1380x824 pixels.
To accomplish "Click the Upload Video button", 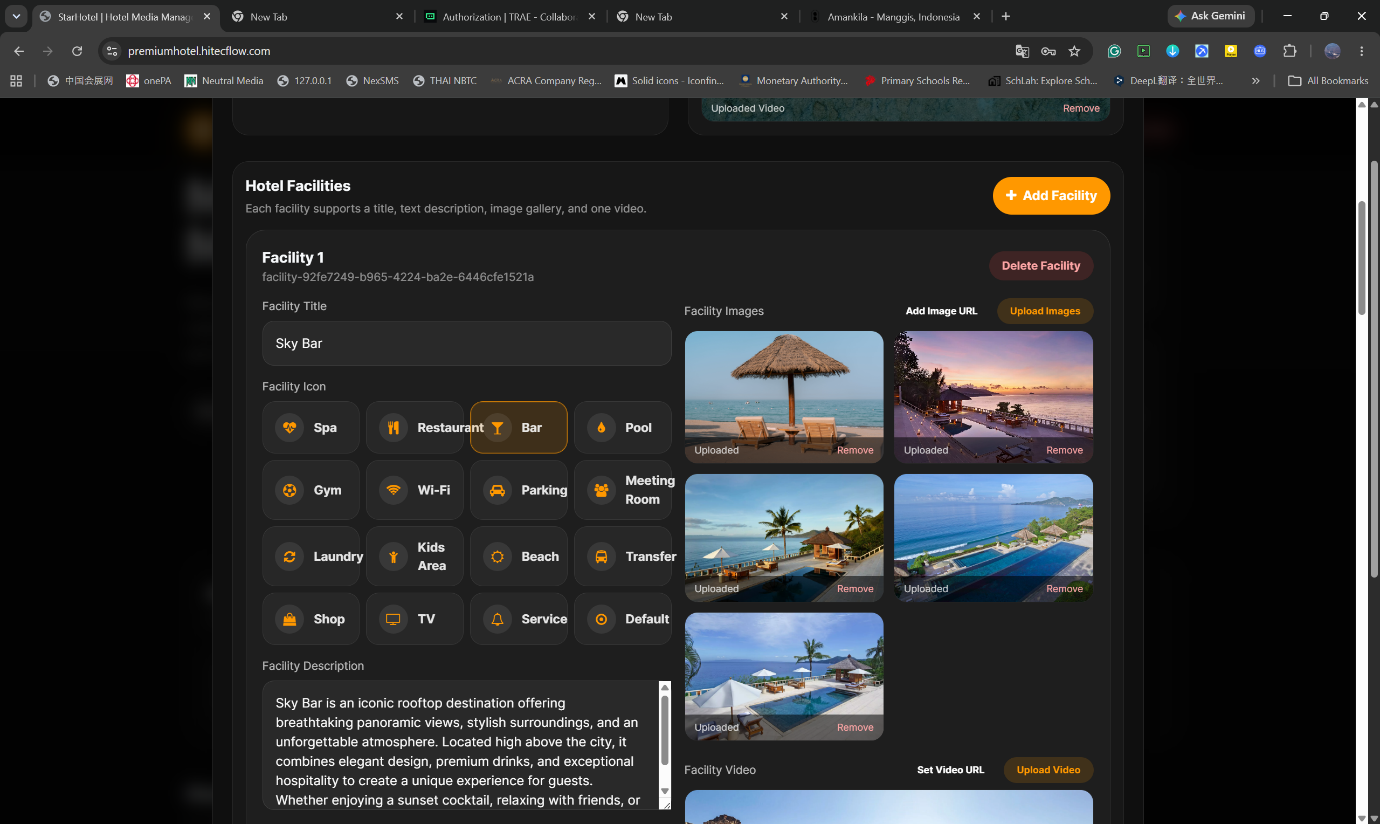I will tap(1048, 770).
